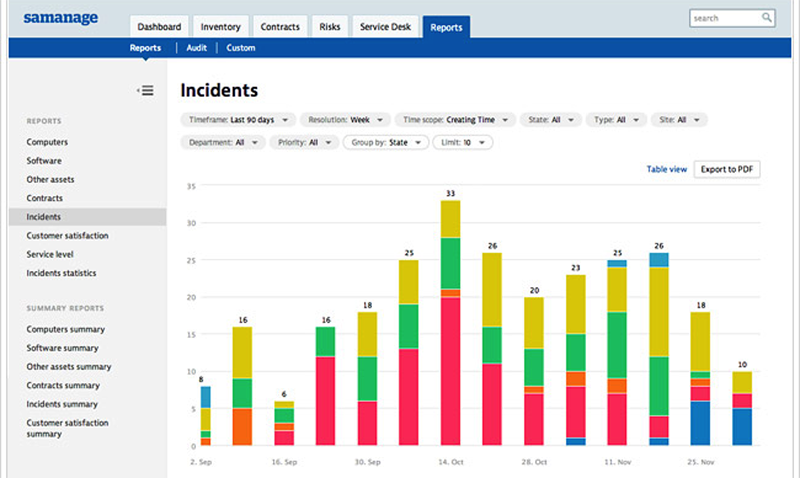
Task: Switch to Table view
Action: 667,170
